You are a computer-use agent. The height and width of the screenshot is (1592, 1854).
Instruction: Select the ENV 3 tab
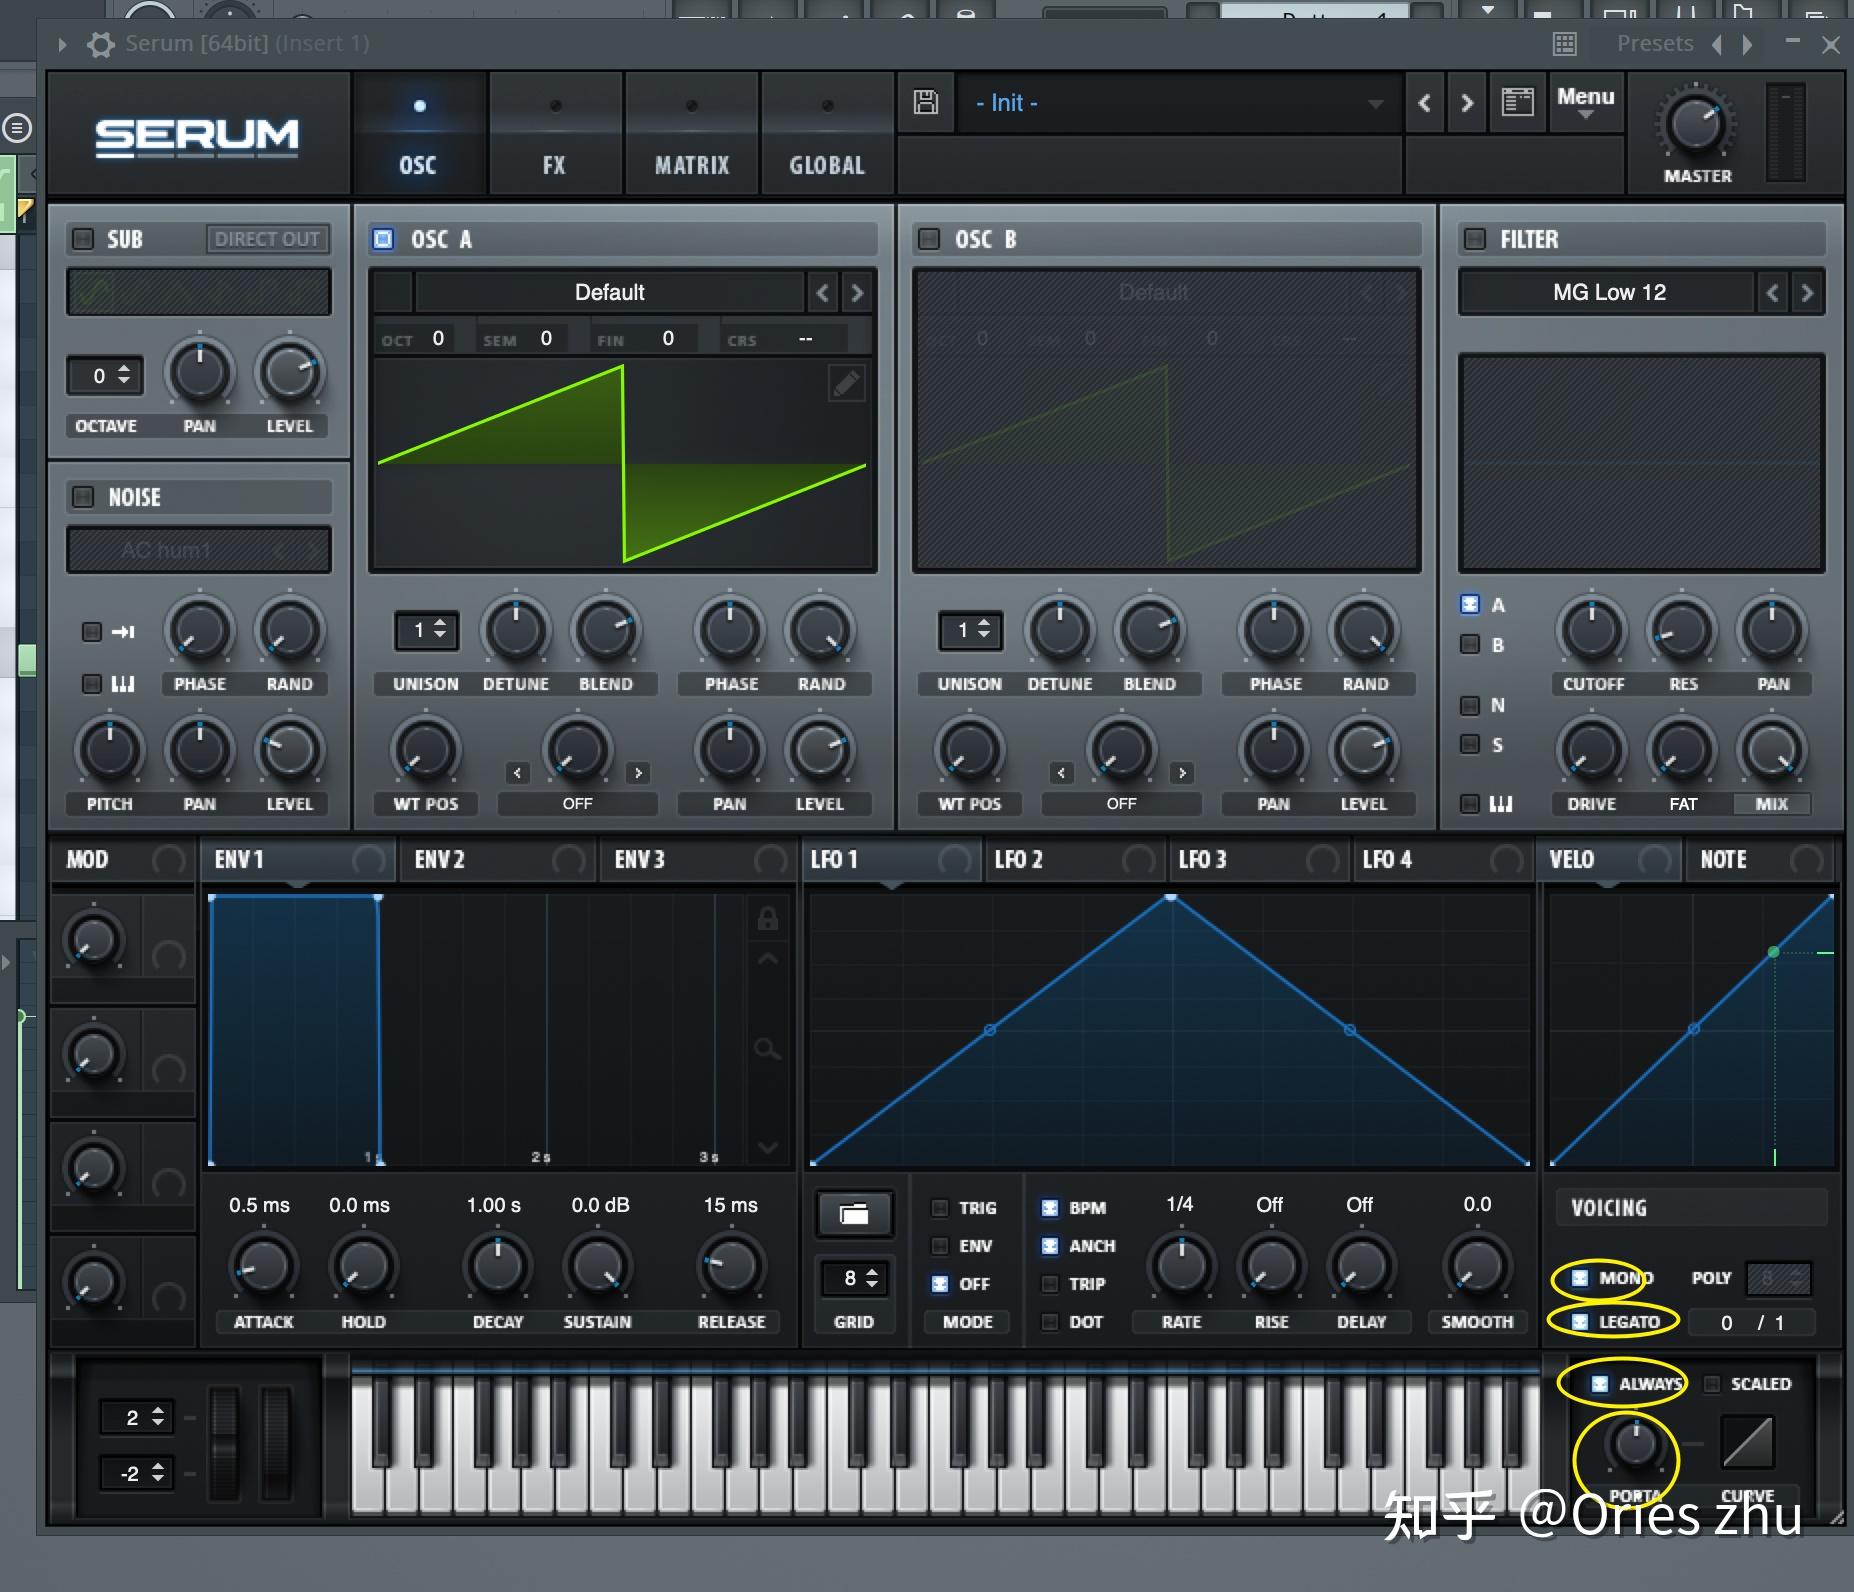tap(698, 860)
